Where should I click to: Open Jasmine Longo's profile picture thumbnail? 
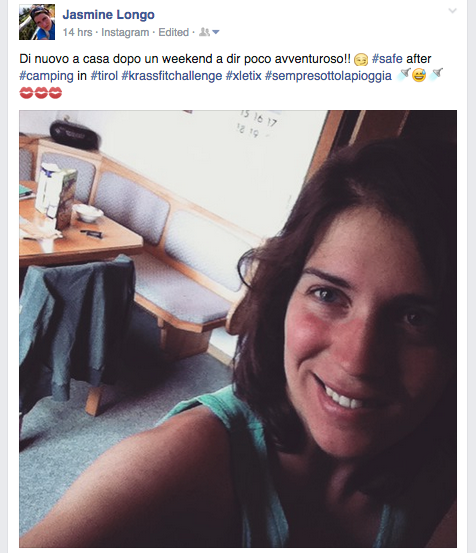[x=37, y=22]
